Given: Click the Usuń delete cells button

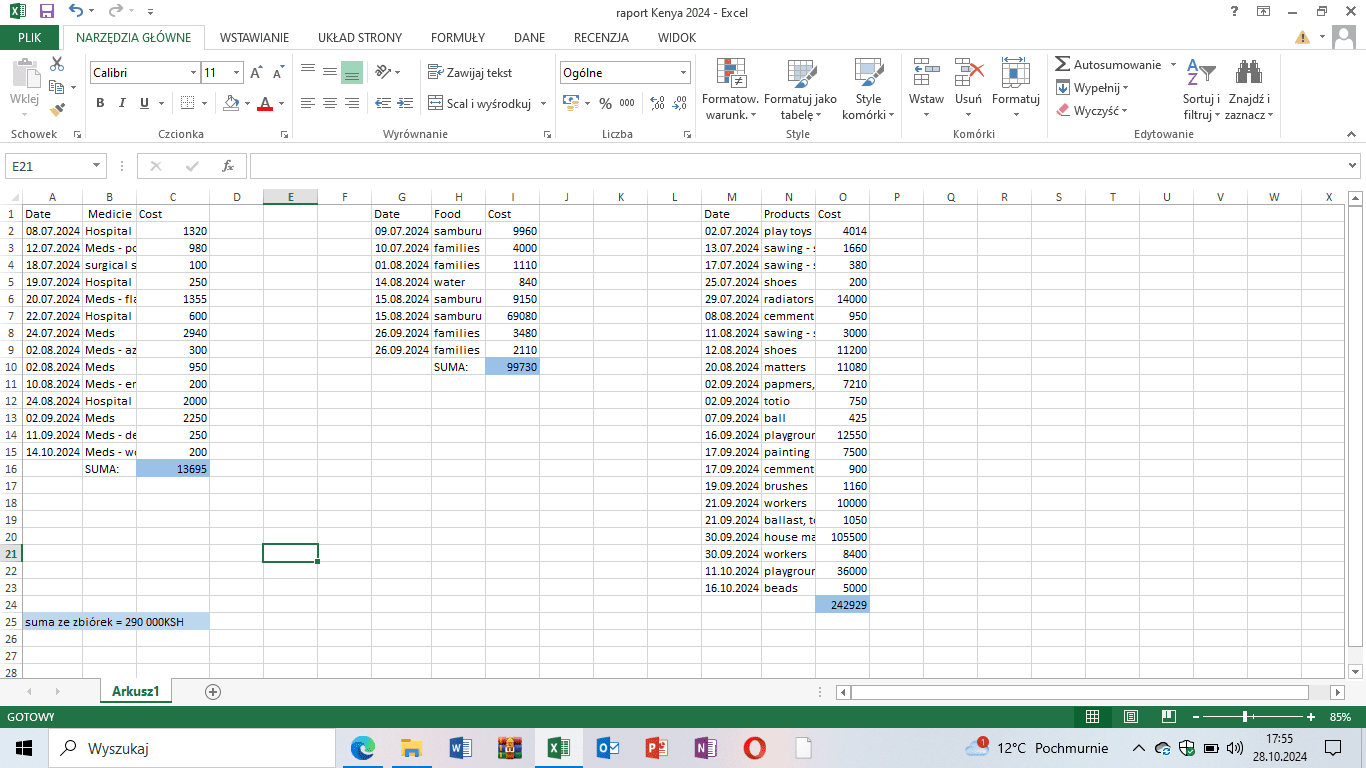Looking at the screenshot, I should click(968, 89).
